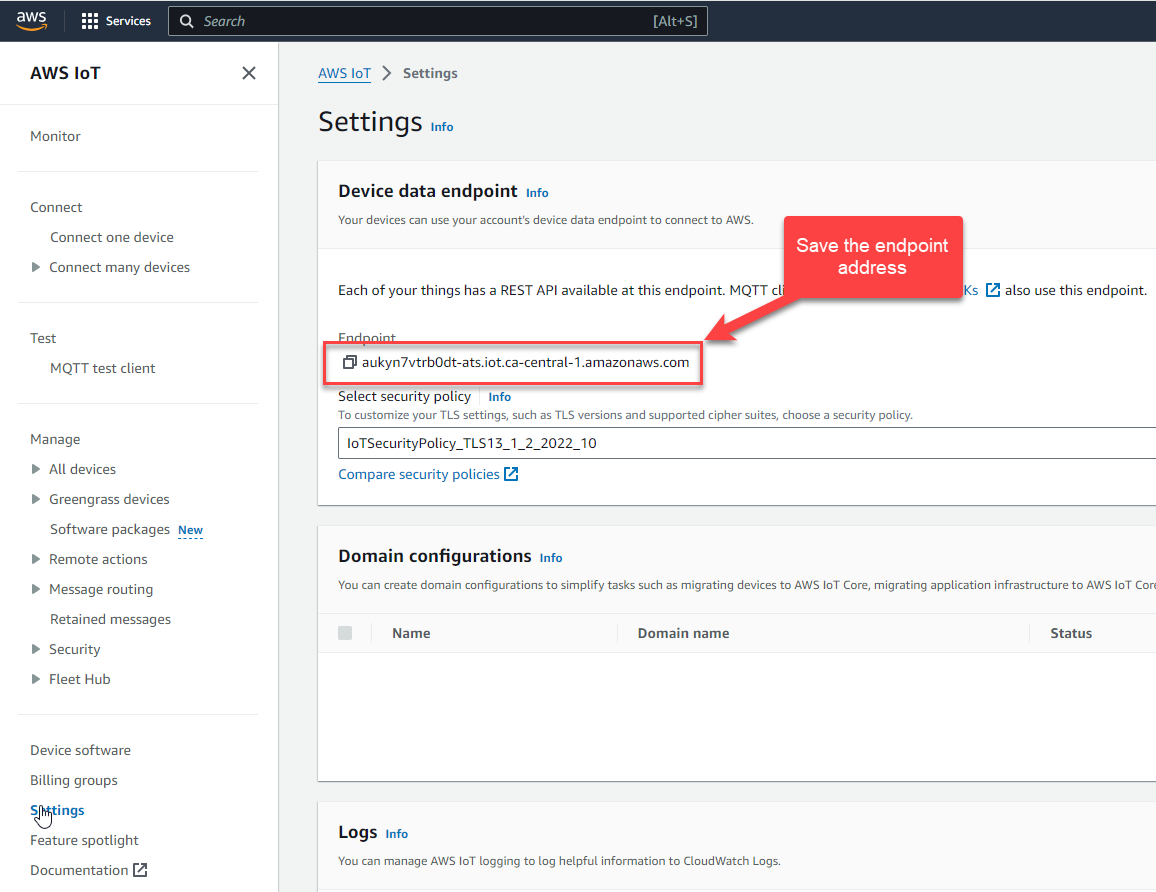Open Software packages page
1156x892 pixels.
(x=110, y=529)
